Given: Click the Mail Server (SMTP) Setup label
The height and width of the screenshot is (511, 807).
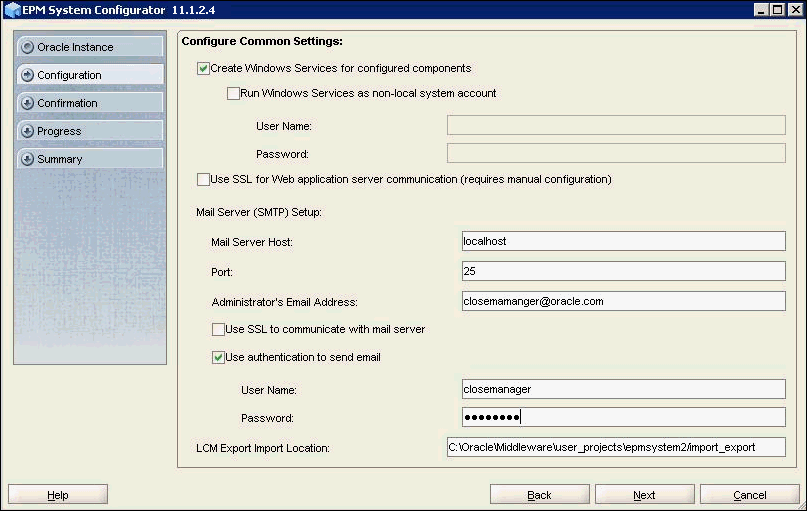Looking at the screenshot, I should click(x=259, y=212).
